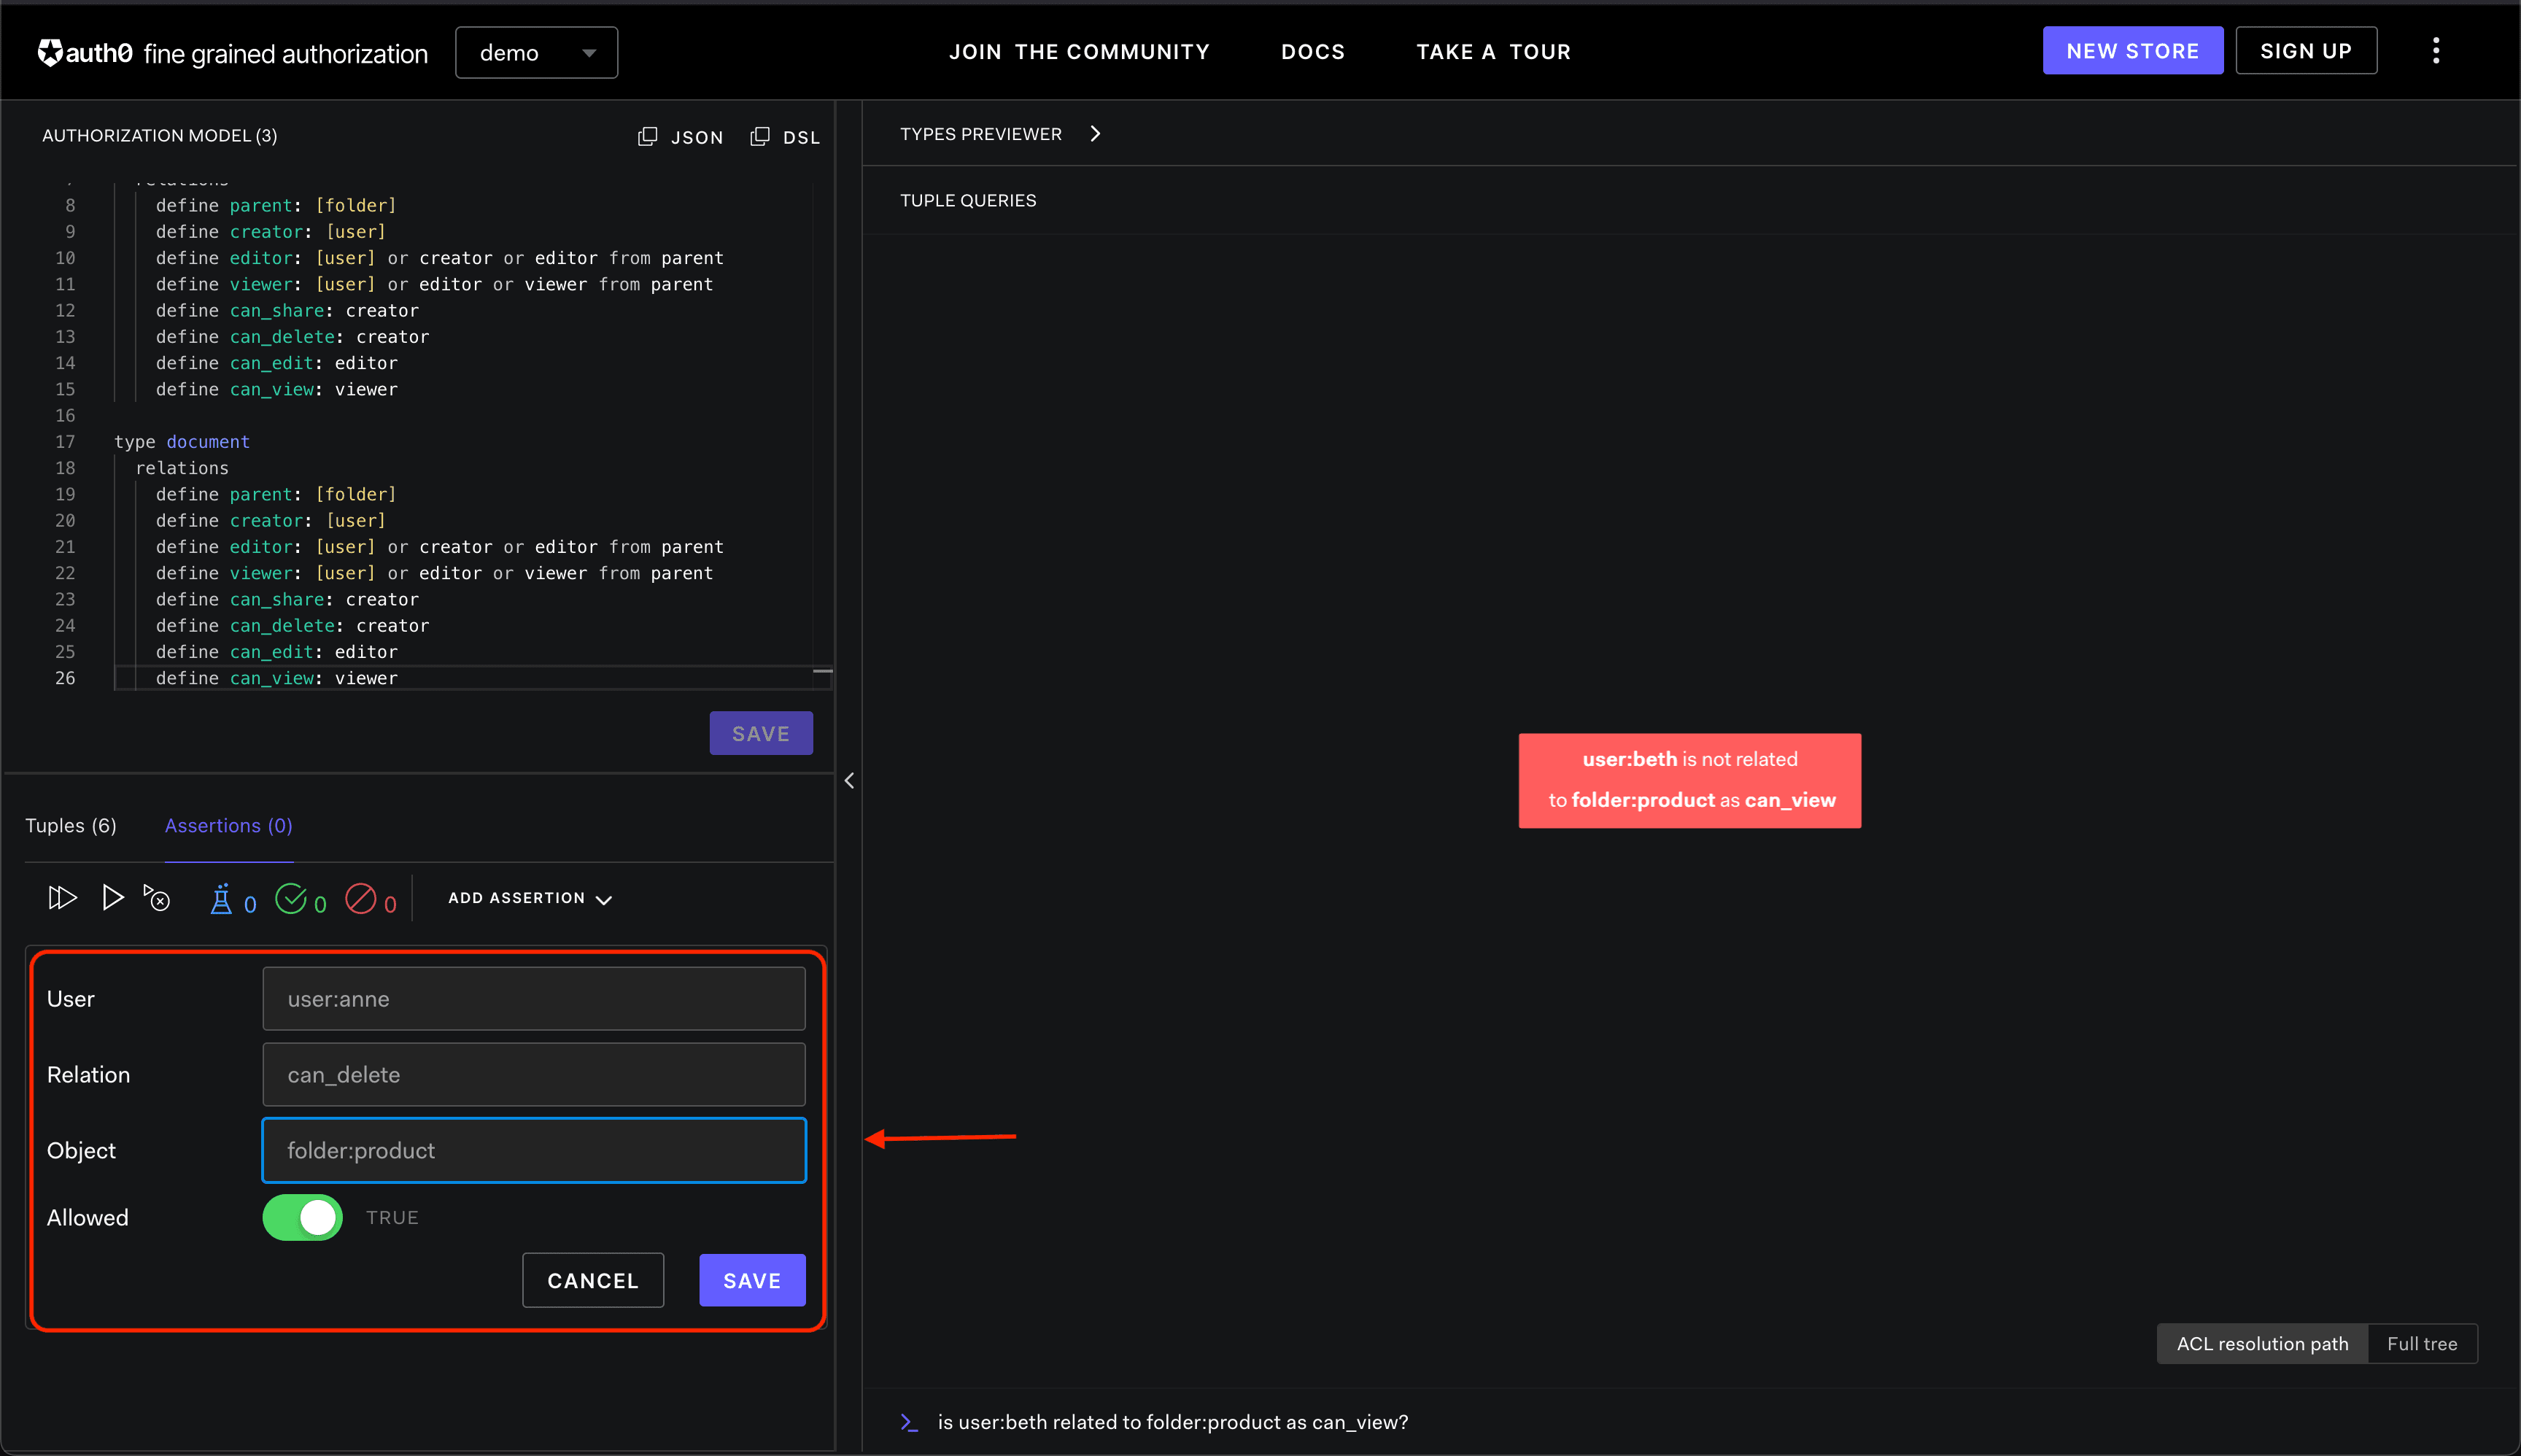Screen dimensions: 2521x1456
Task: Click run failed assertions icon
Action: pos(157,898)
